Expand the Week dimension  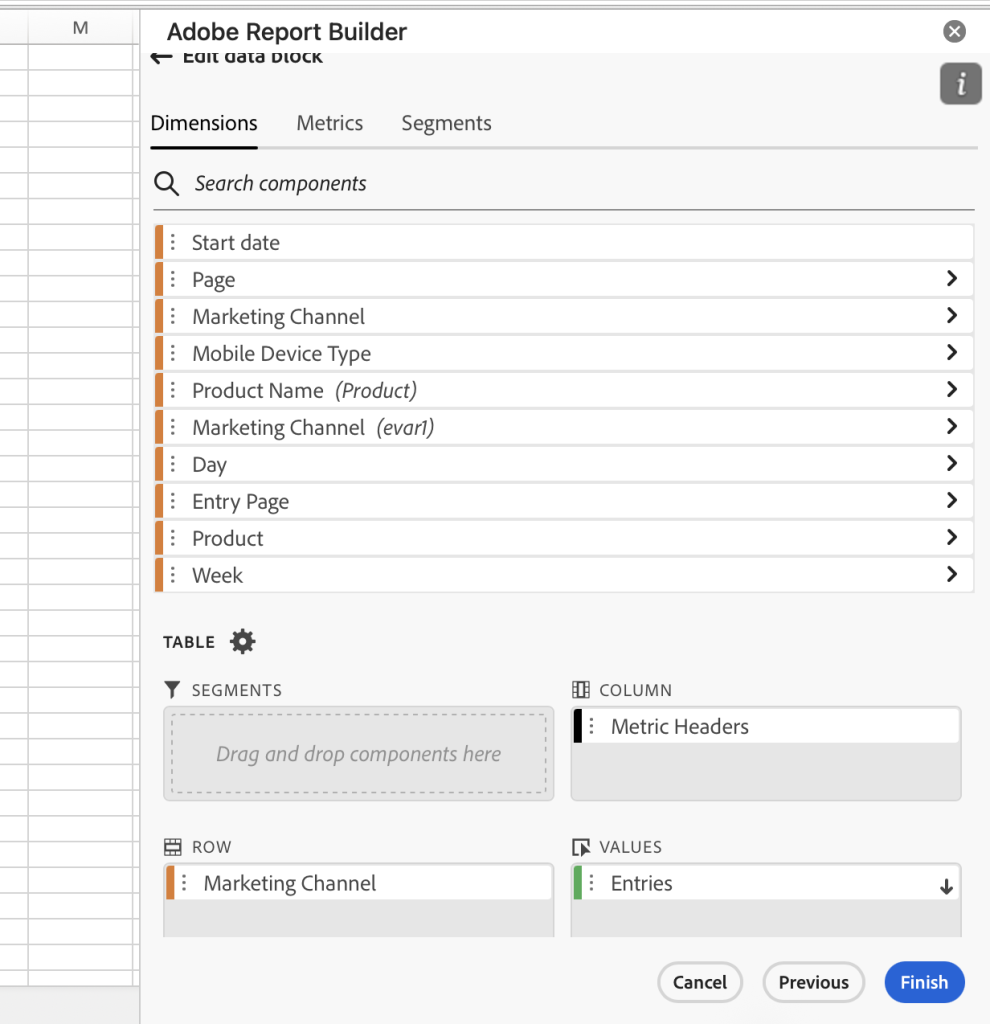coord(952,575)
